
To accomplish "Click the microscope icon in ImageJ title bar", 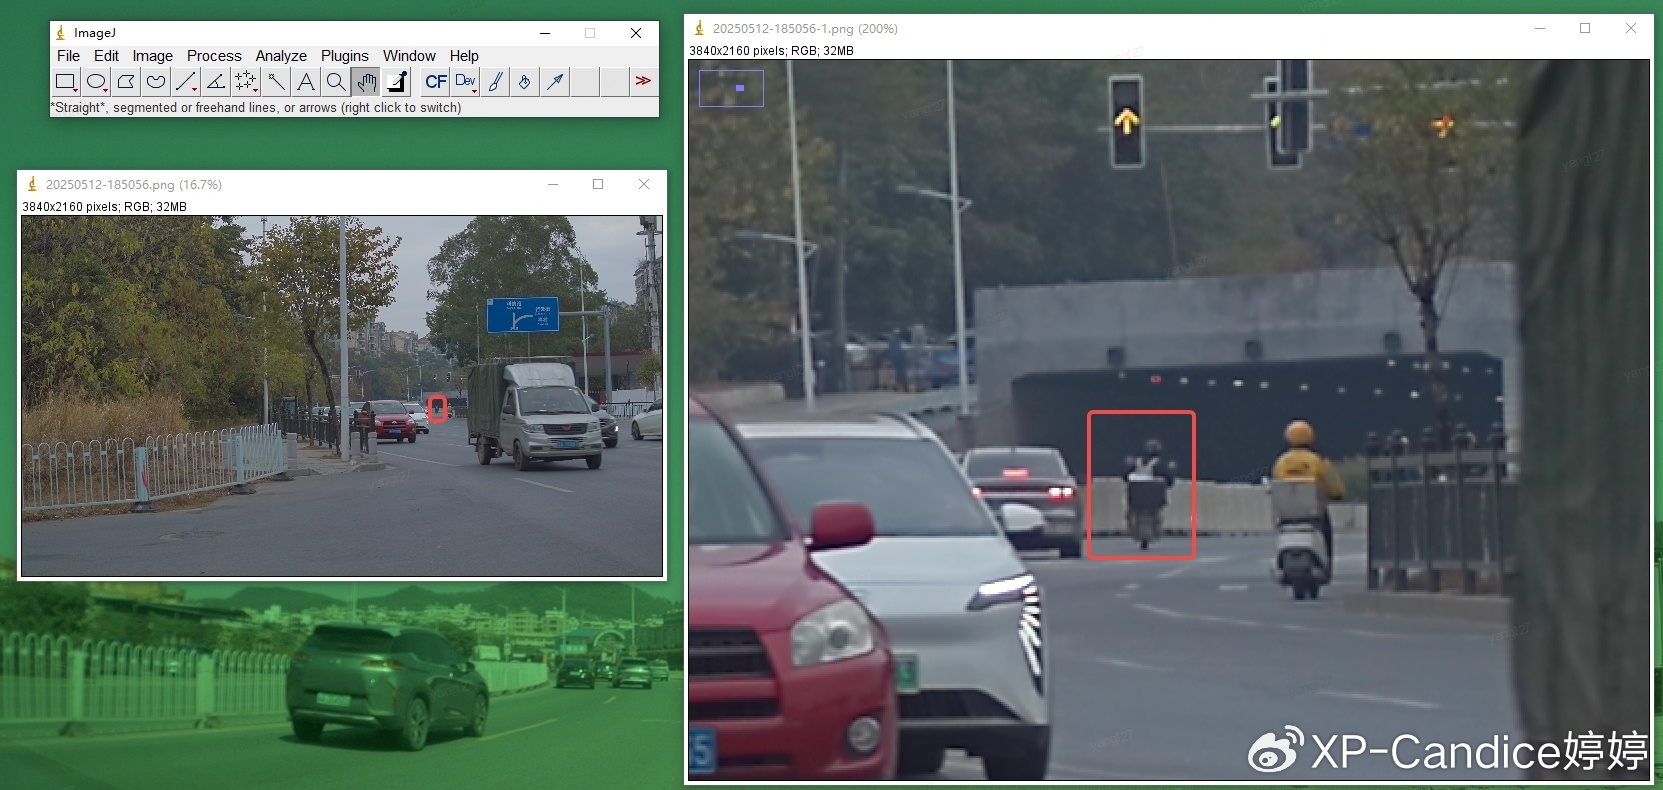I will [60, 33].
